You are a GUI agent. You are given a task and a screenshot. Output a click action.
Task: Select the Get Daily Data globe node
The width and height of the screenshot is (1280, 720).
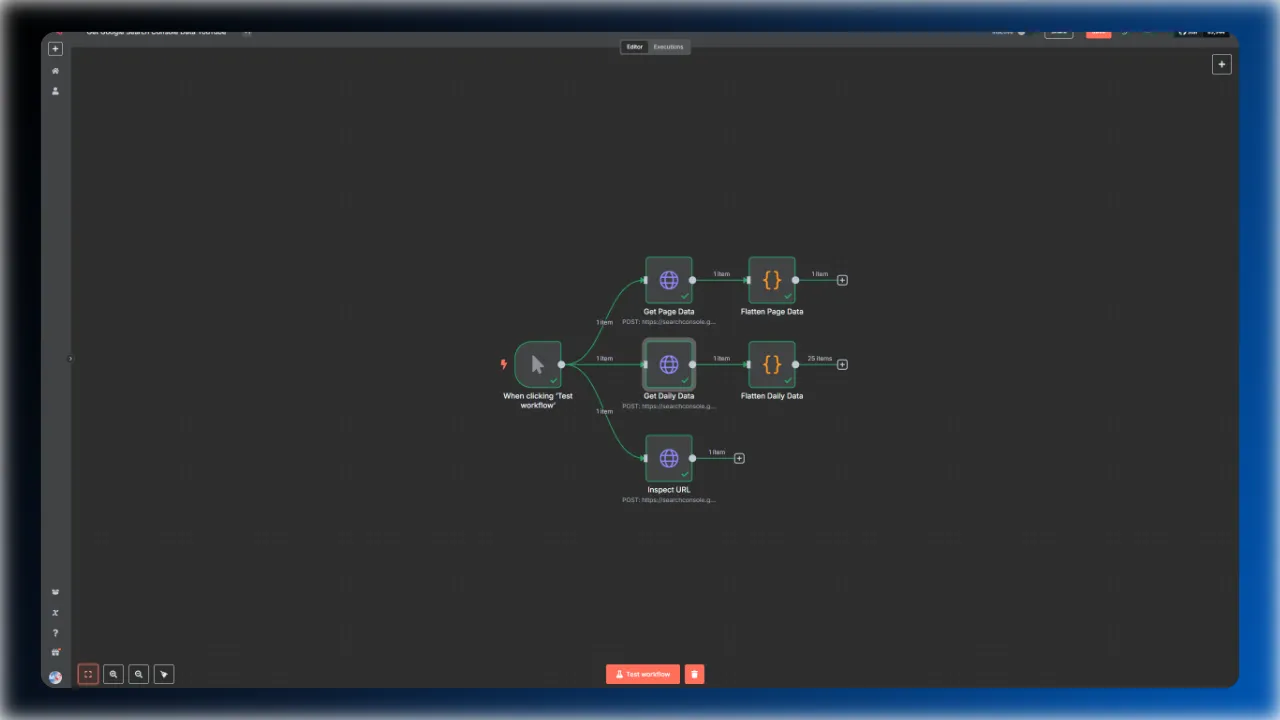click(x=668, y=364)
